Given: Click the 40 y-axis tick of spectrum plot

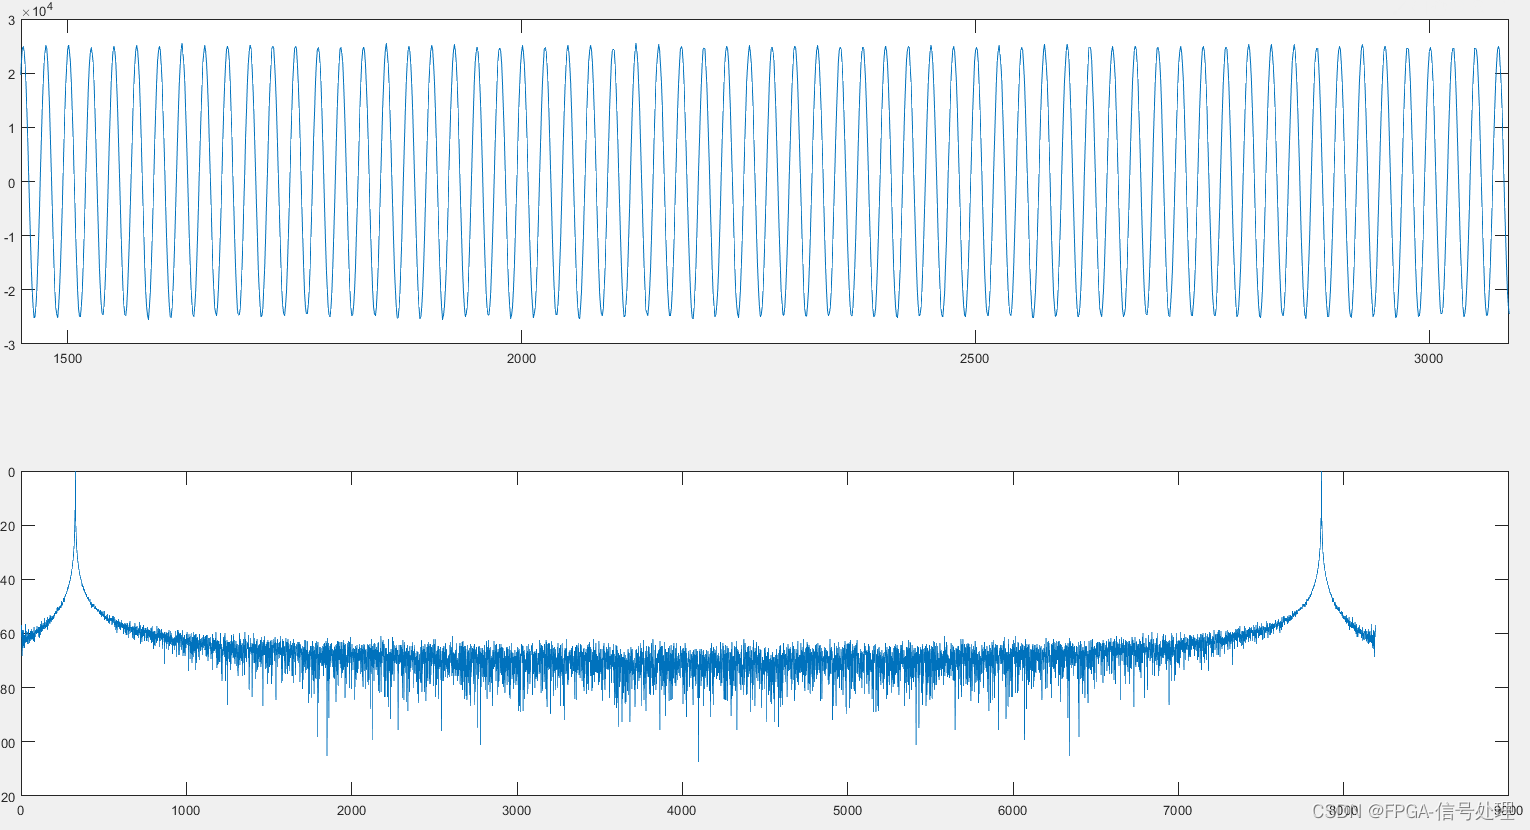Looking at the screenshot, I should point(9,580).
